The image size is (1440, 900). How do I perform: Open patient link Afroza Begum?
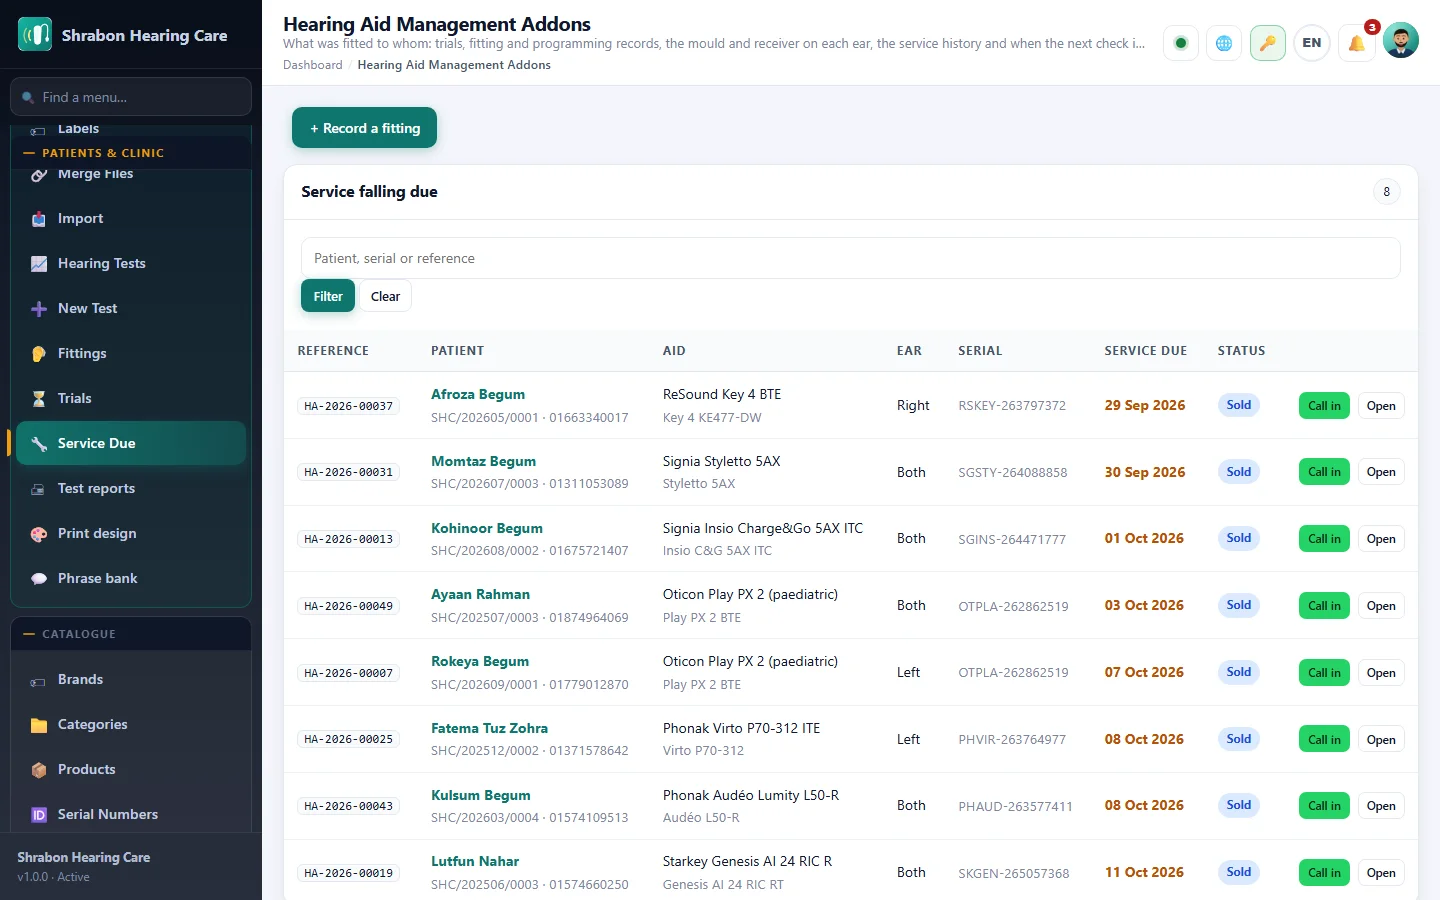pyautogui.click(x=478, y=394)
